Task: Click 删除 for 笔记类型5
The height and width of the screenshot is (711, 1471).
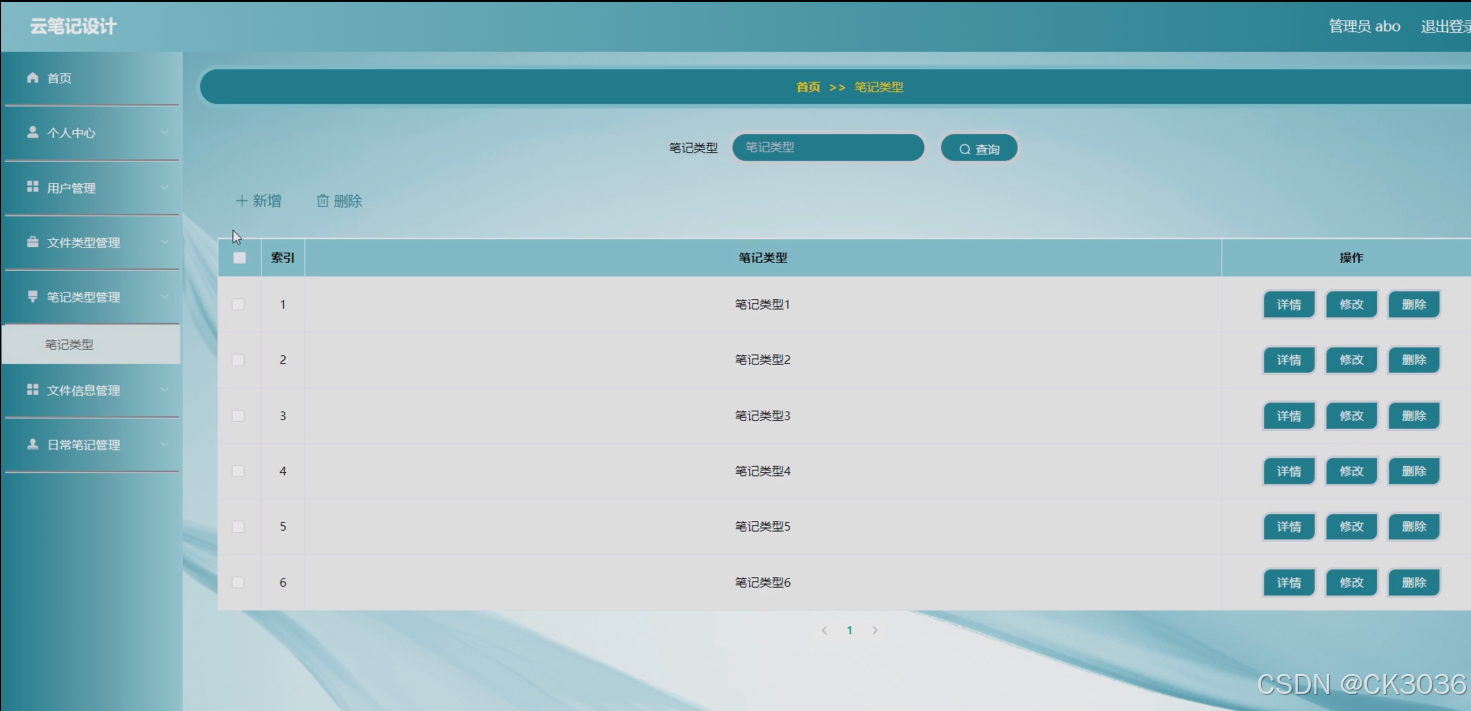Action: 1414,527
